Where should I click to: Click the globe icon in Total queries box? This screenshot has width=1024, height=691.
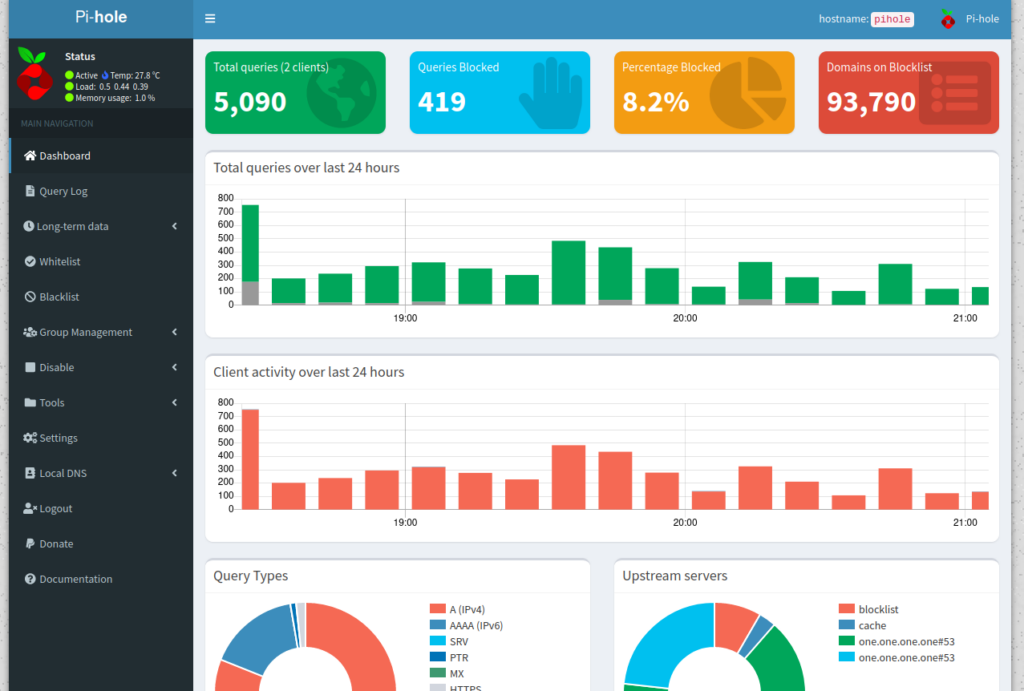[x=342, y=93]
